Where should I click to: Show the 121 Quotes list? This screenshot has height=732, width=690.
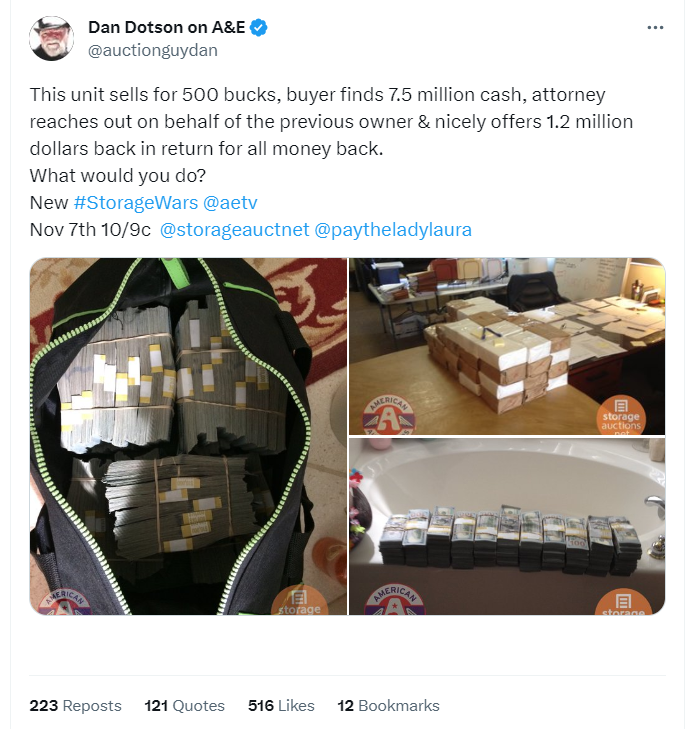pyautogui.click(x=184, y=706)
